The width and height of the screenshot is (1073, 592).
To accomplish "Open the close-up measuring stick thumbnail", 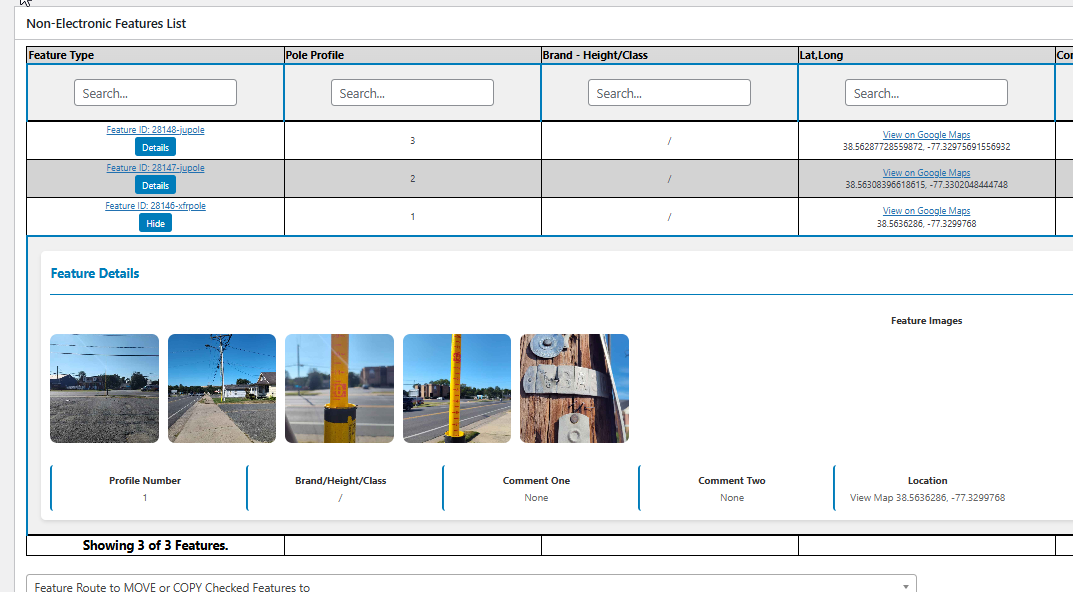I will 339,388.
